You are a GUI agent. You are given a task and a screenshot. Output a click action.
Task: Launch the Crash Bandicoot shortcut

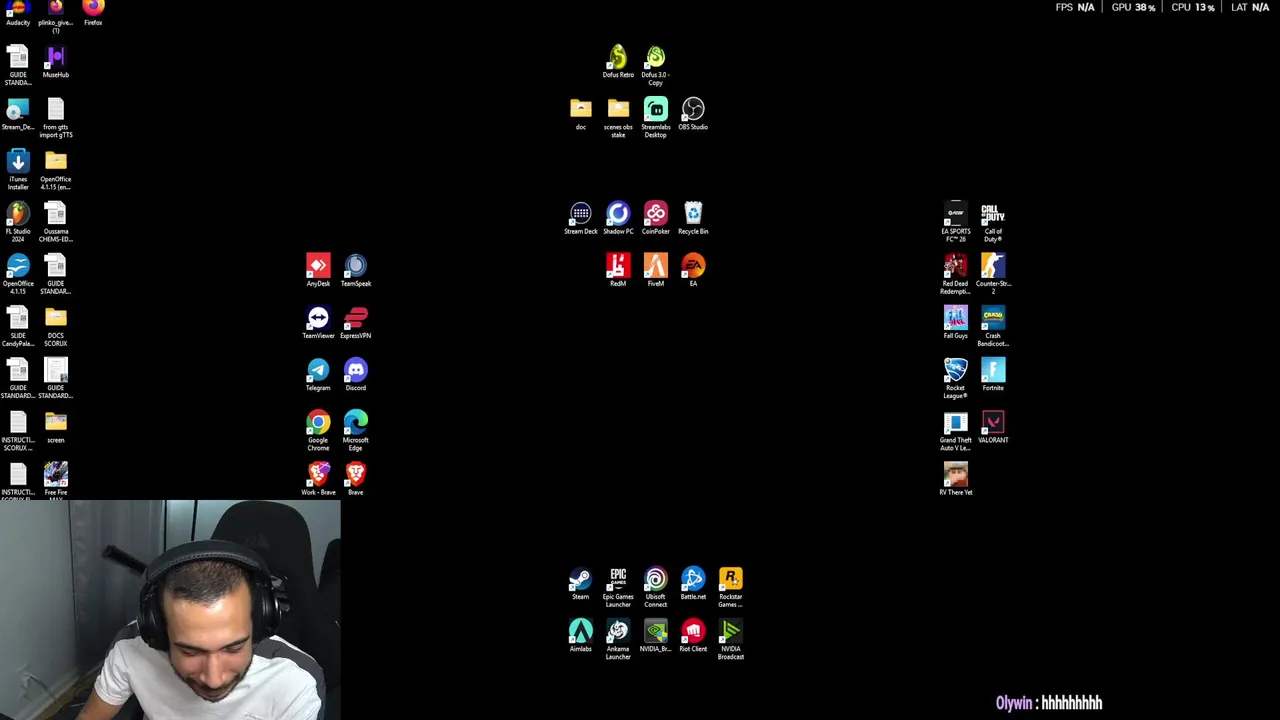click(993, 325)
